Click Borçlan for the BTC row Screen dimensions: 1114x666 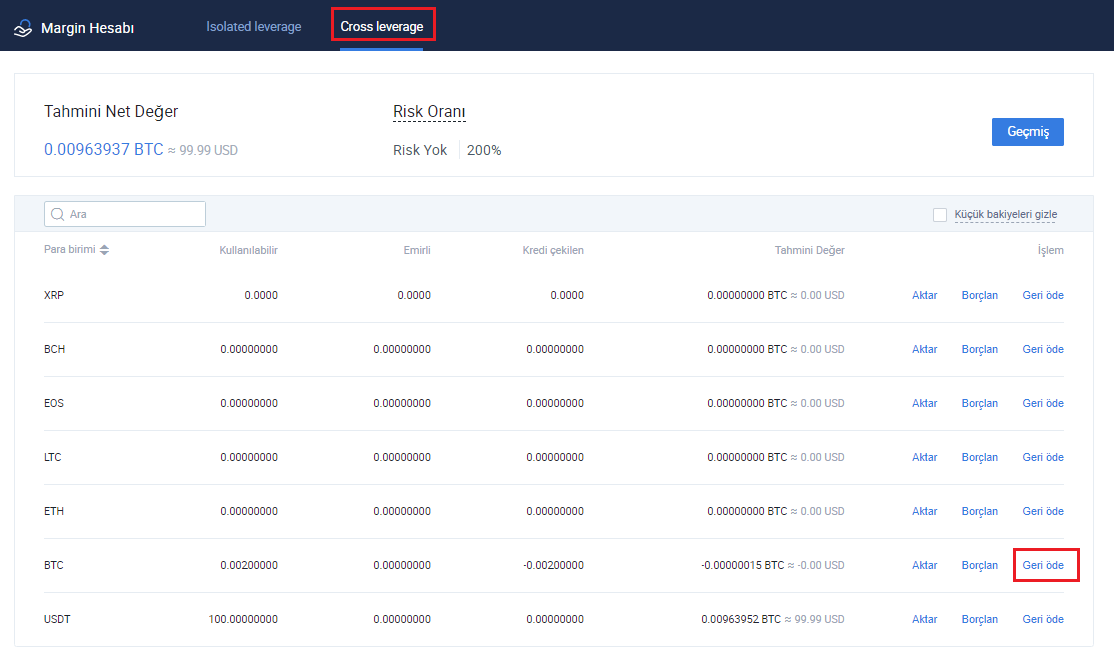[x=980, y=565]
